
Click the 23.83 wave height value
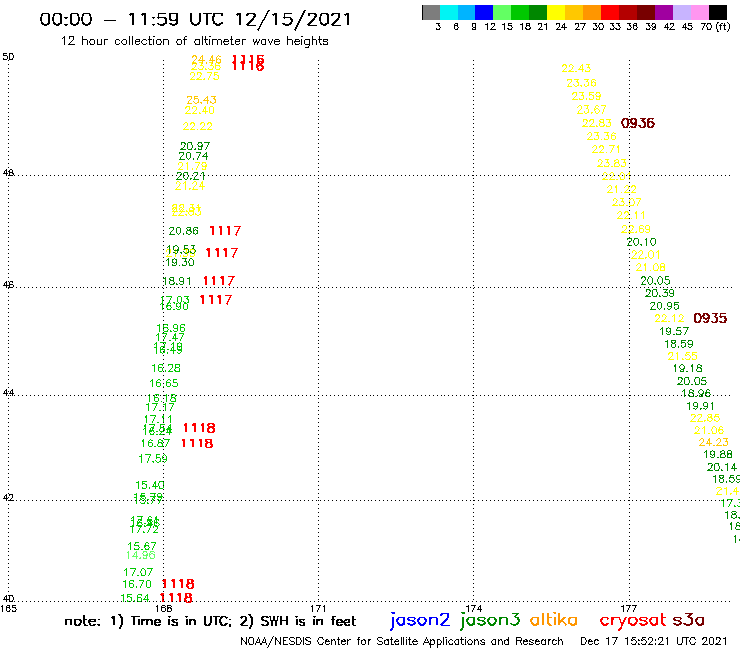612,163
